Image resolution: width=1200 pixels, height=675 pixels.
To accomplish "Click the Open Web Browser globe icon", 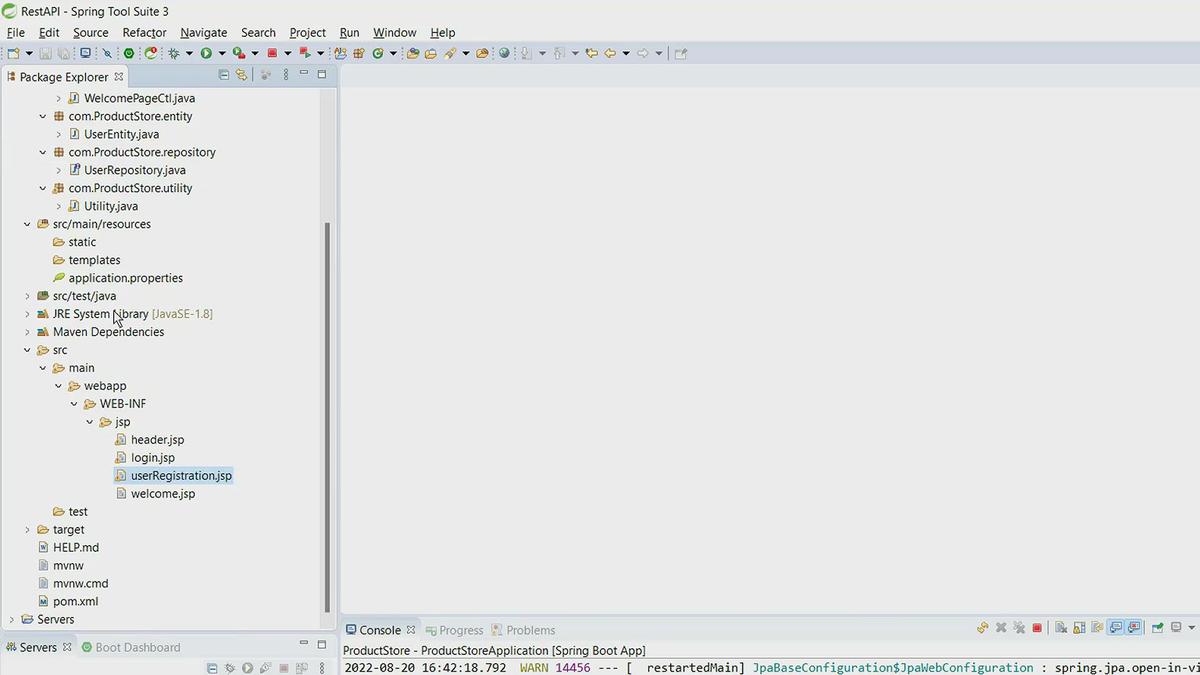I will click(x=504, y=53).
